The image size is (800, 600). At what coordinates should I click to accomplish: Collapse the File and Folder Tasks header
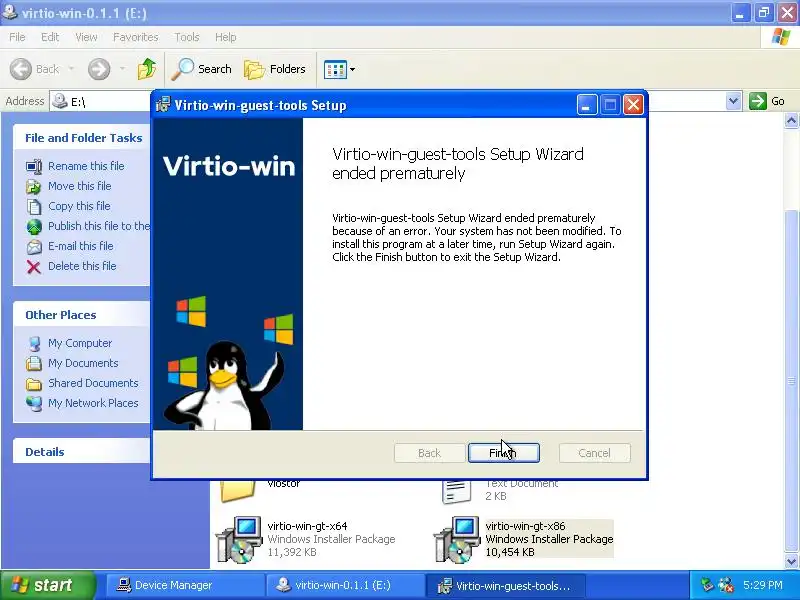83,138
